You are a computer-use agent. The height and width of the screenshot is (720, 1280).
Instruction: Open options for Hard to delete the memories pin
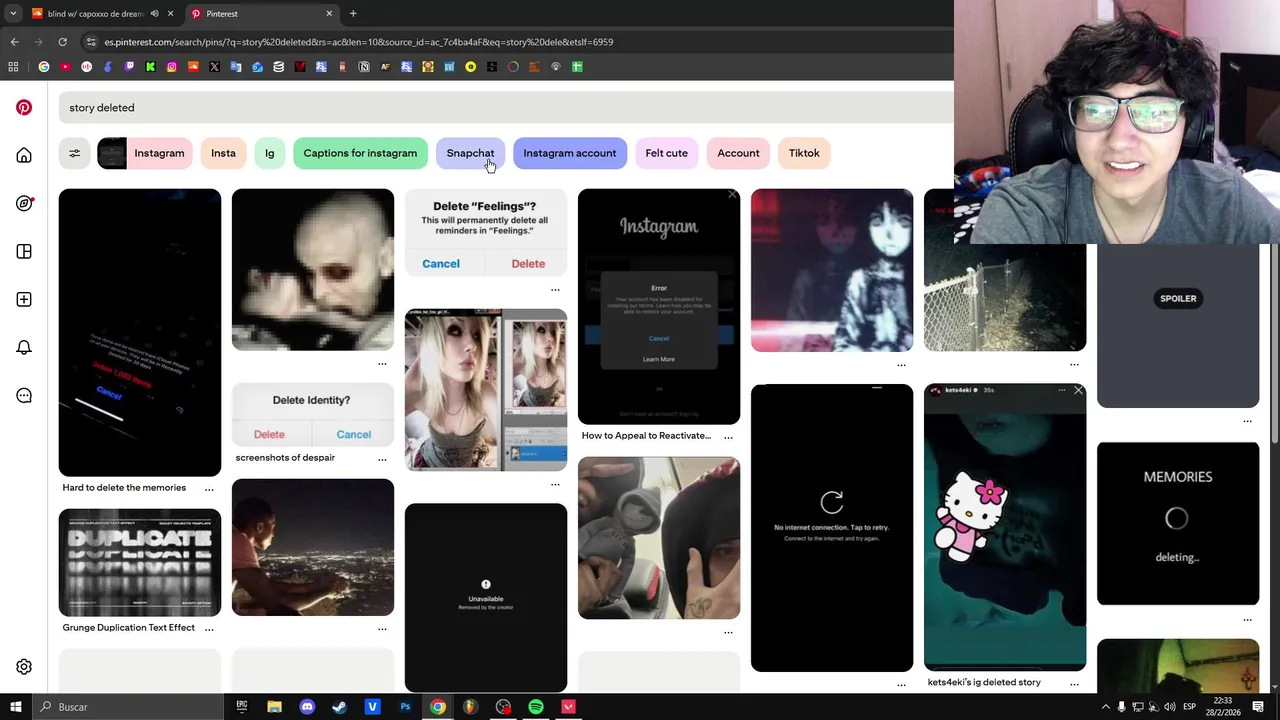pyautogui.click(x=209, y=489)
